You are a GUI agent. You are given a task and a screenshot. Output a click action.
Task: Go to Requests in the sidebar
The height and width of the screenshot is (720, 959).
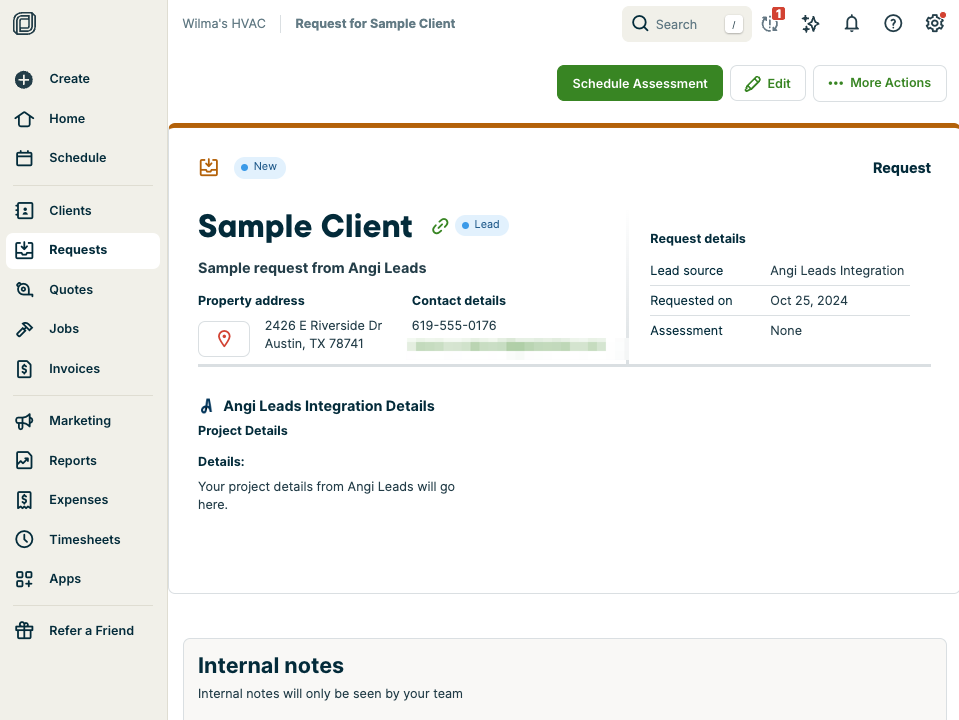coord(78,250)
